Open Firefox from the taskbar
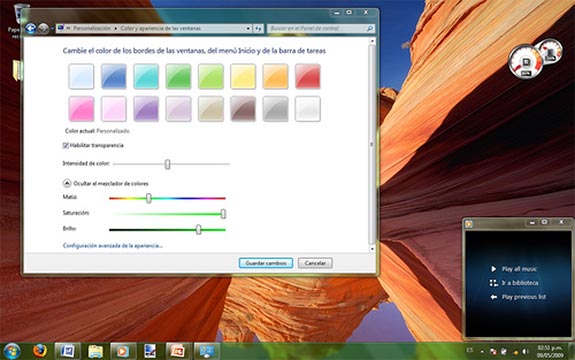This screenshot has height=360, width=575. point(40,351)
